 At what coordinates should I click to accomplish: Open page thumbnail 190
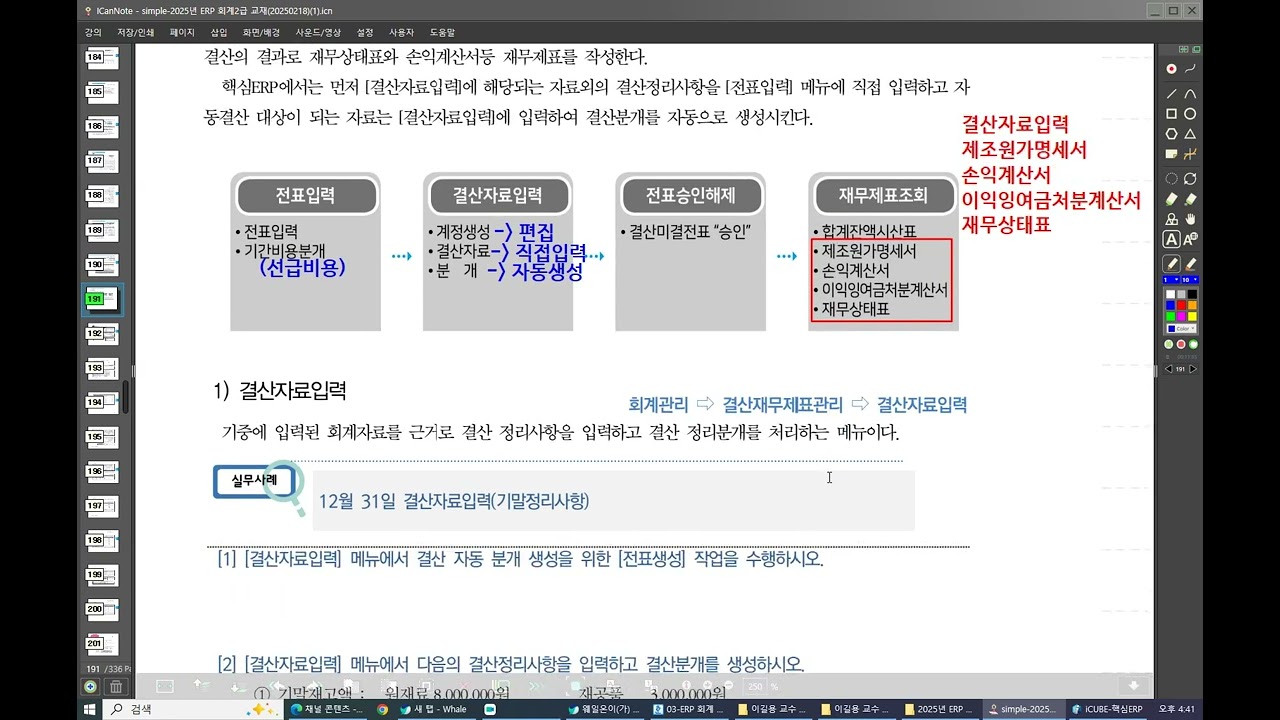click(102, 264)
